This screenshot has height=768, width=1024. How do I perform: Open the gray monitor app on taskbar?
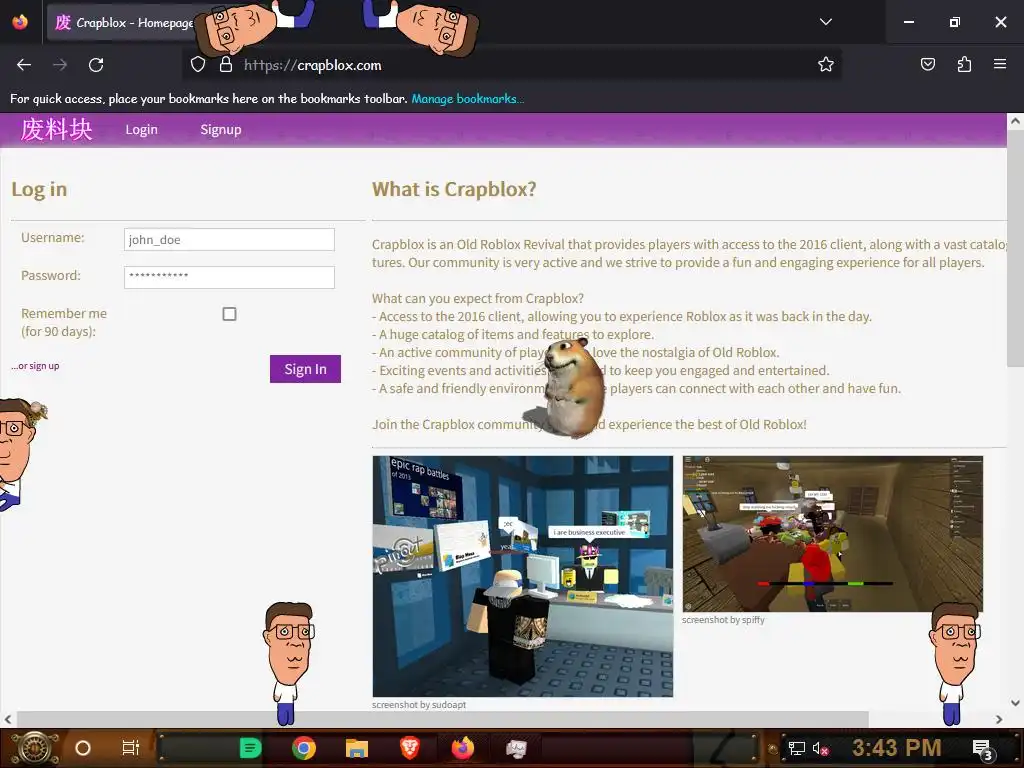pos(516,748)
